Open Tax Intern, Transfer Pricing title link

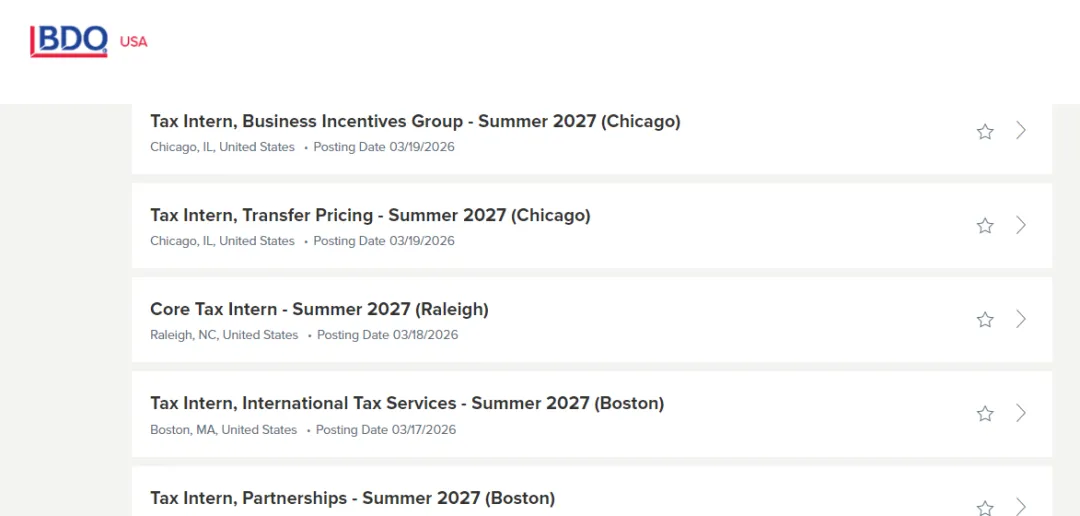(370, 215)
